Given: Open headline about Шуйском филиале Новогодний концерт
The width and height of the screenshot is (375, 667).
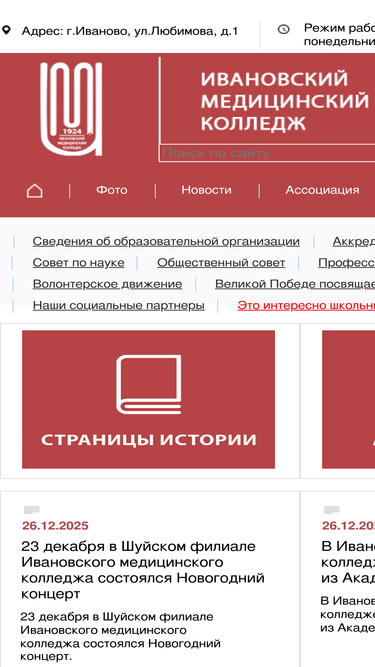Looking at the screenshot, I should click(x=143, y=570).
